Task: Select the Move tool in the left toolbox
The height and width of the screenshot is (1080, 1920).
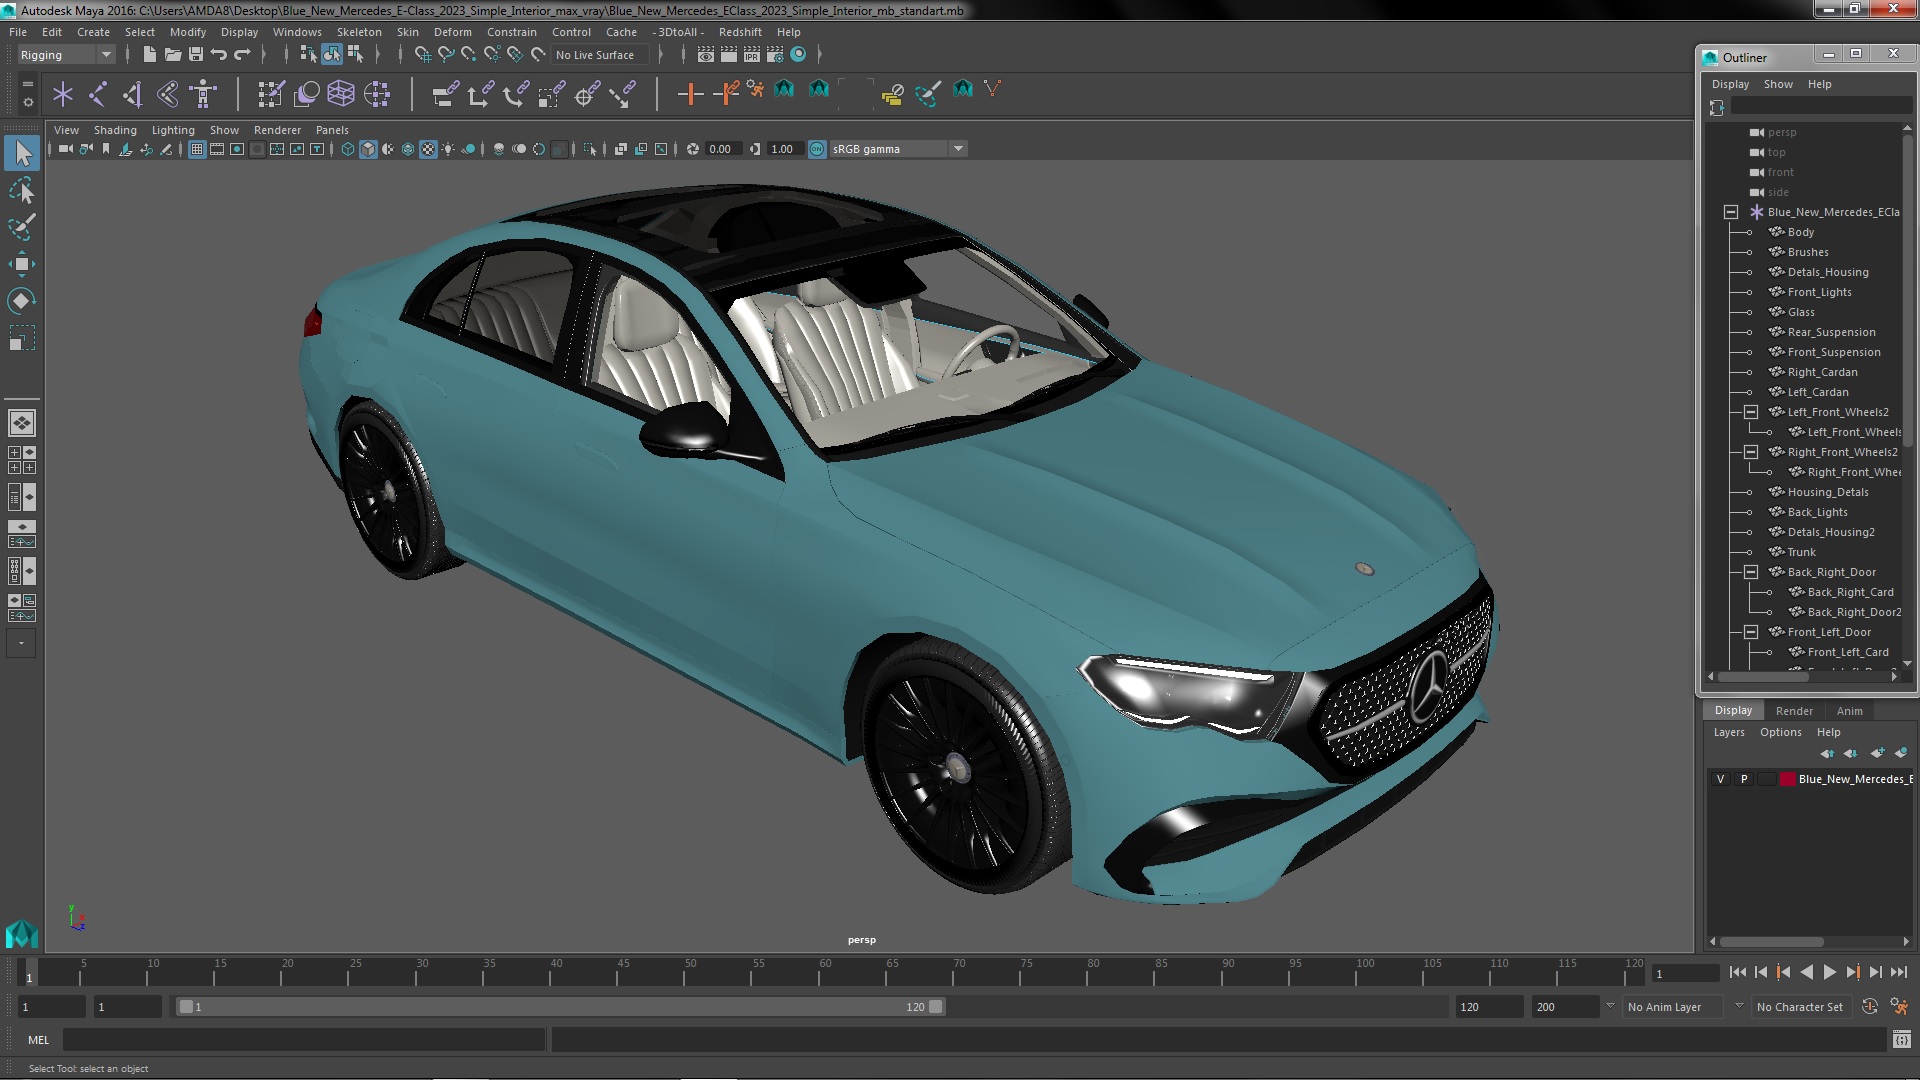Action: 21,264
